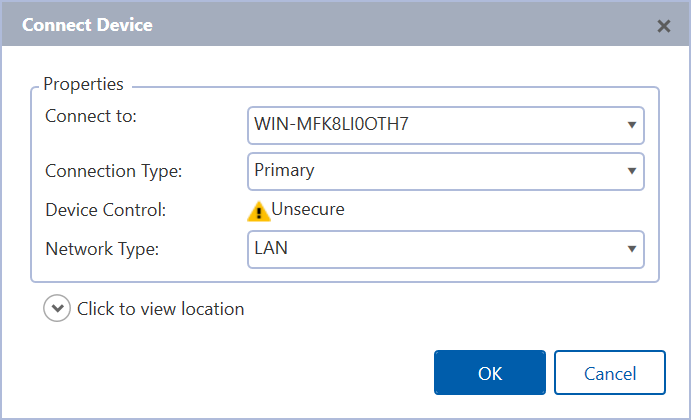The image size is (691, 420).
Task: Click the blank footer area left of OK
Action: pos(230,372)
